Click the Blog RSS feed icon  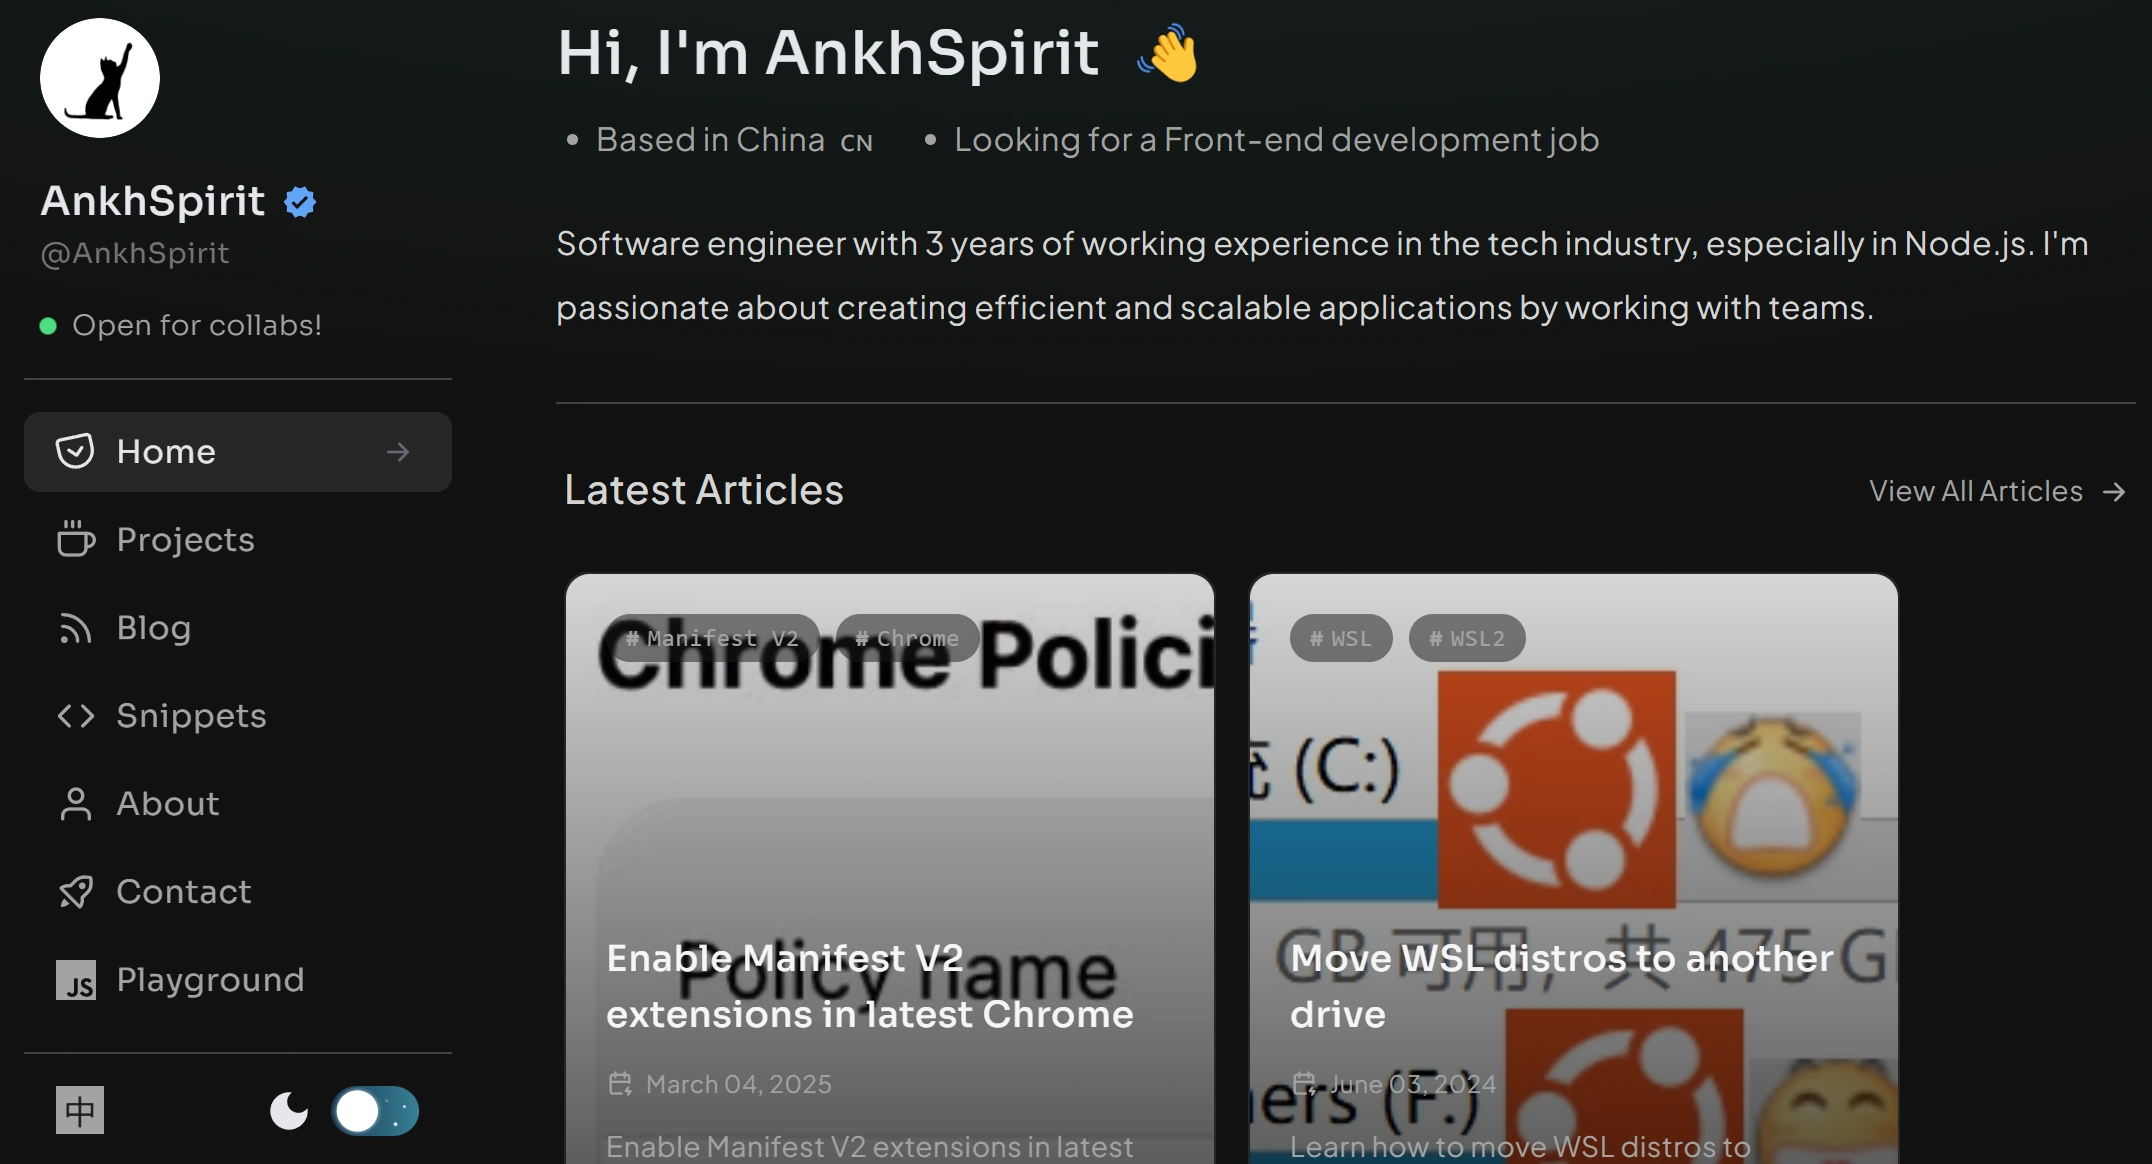pyautogui.click(x=74, y=628)
